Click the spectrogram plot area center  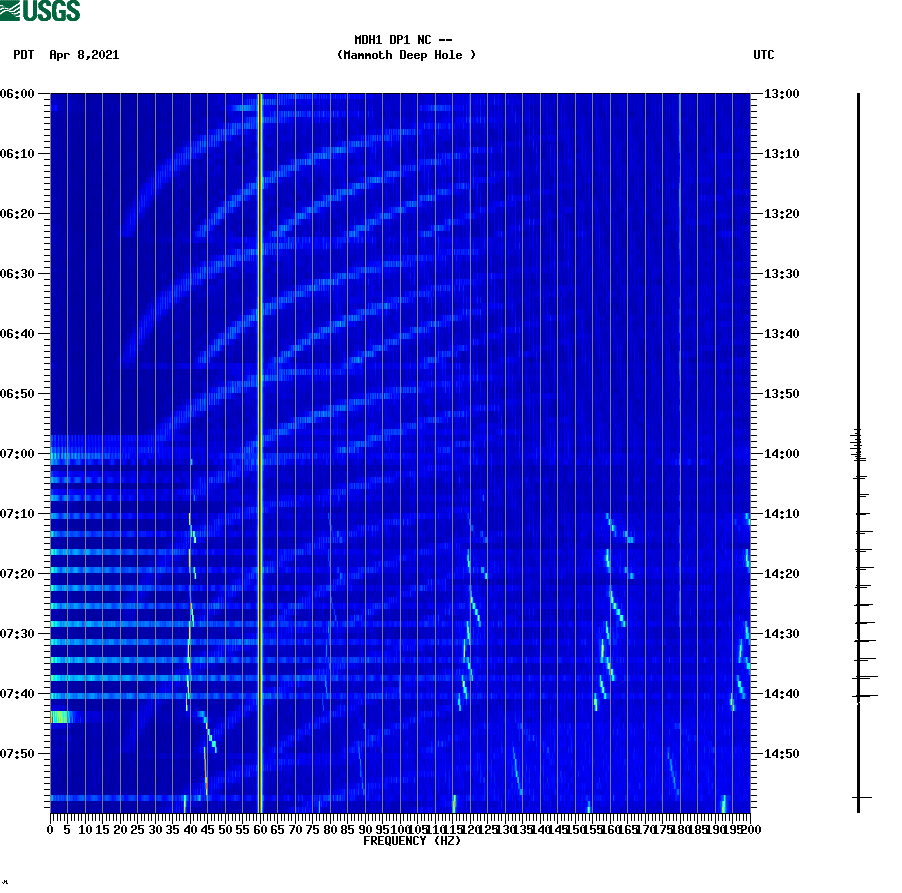400,455
